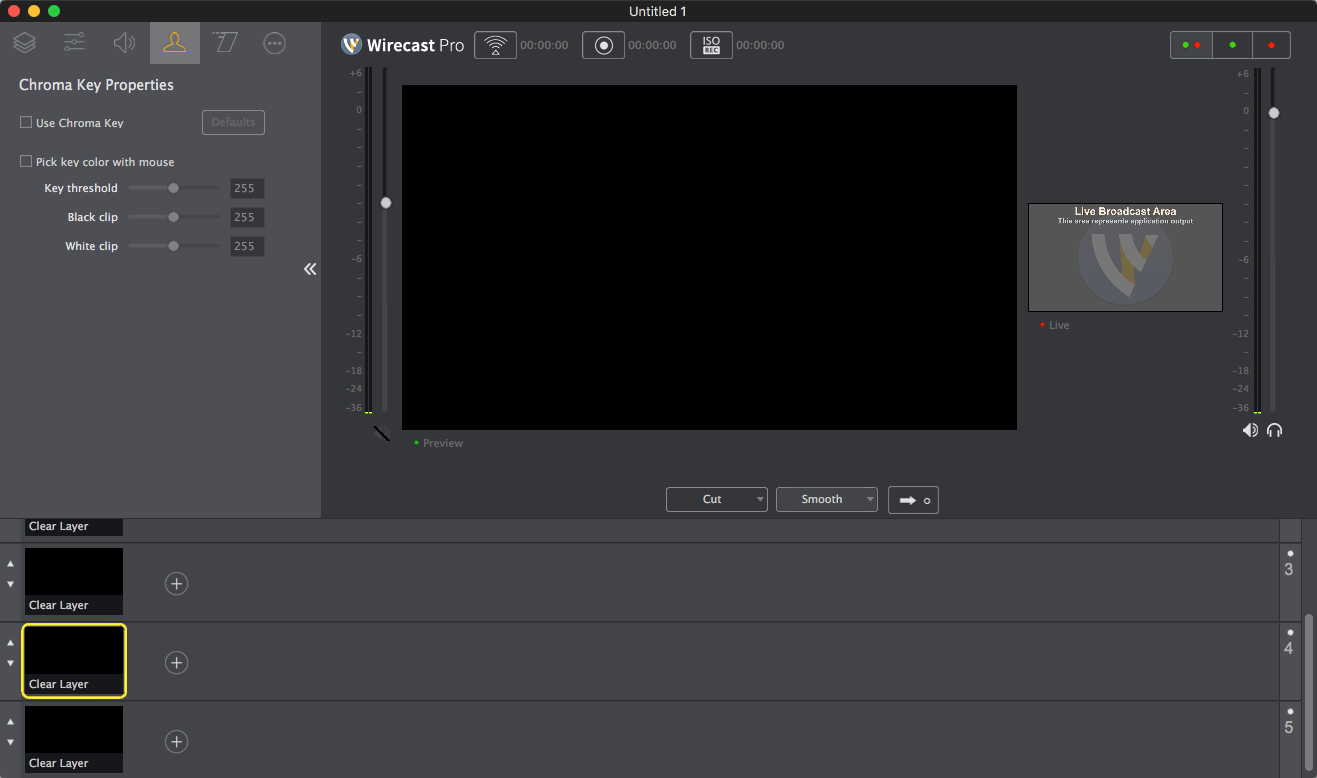Click the White clip value field
This screenshot has height=778, width=1317.
point(247,246)
